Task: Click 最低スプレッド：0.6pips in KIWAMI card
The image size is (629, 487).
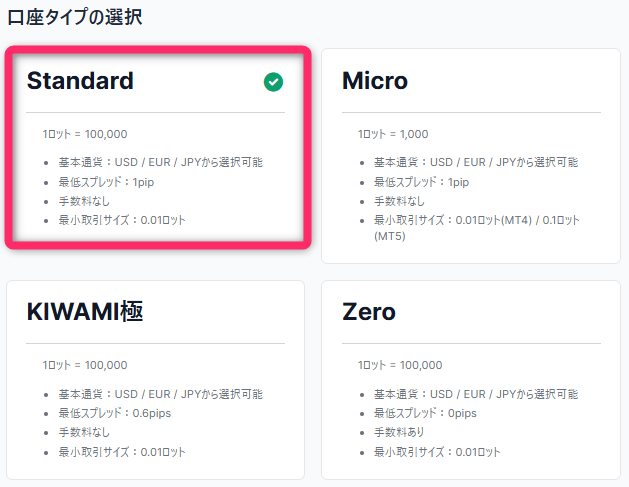Action: (x=115, y=413)
